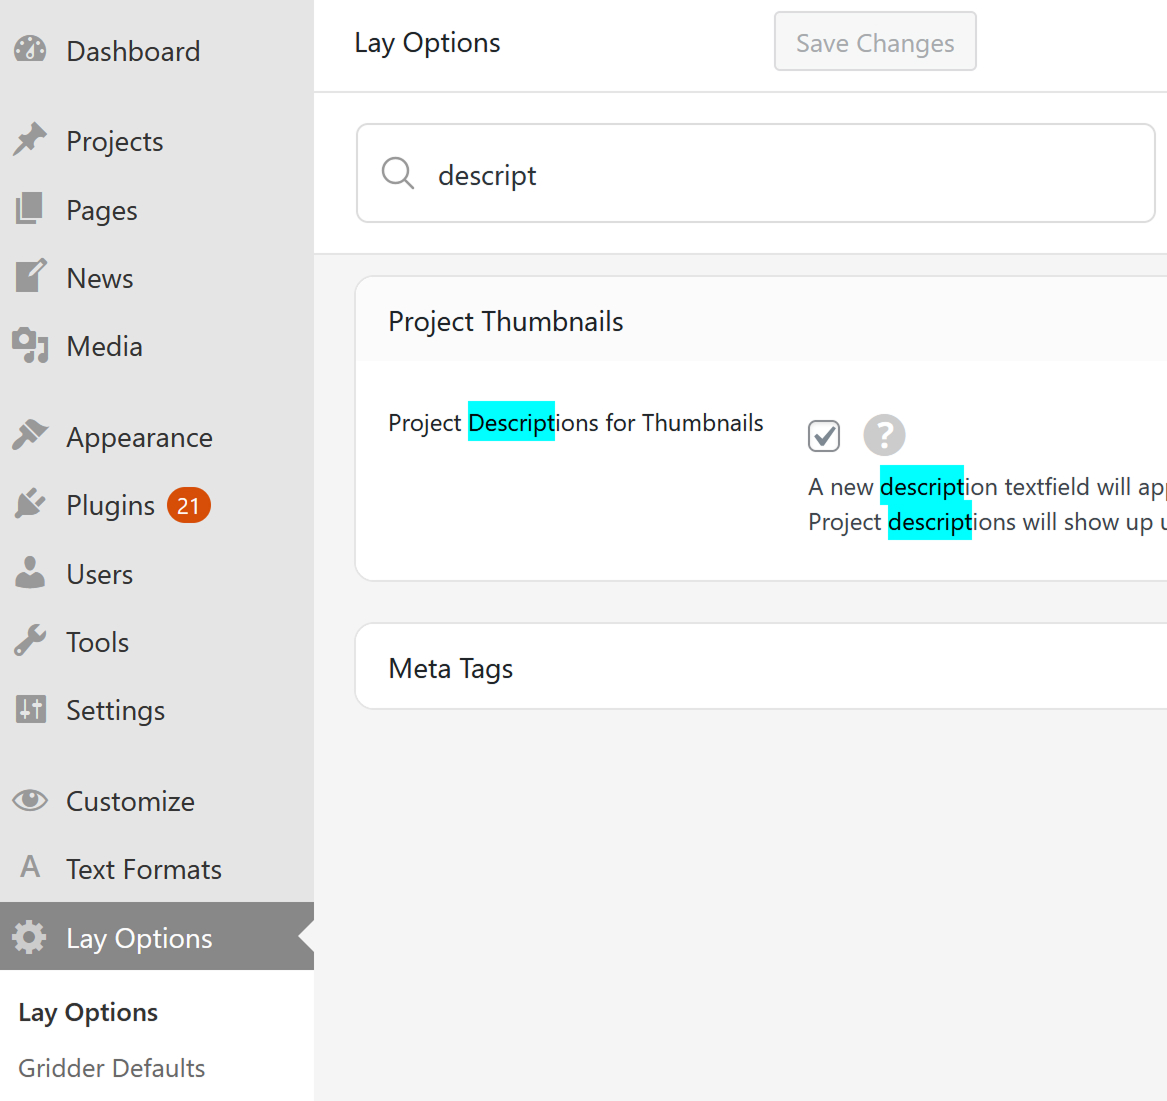Uncheck Project Descriptions for Thumbnails checkbox
This screenshot has width=1167, height=1101.
coord(824,436)
